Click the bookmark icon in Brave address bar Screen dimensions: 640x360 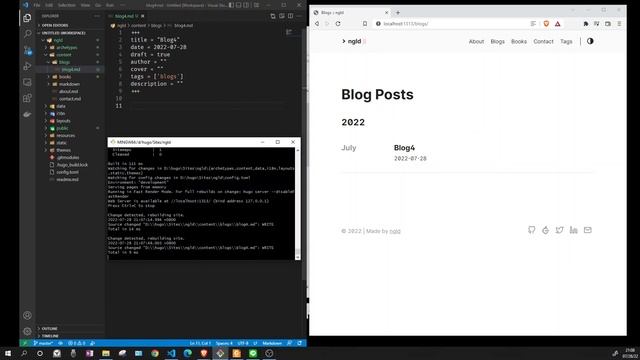click(365, 24)
